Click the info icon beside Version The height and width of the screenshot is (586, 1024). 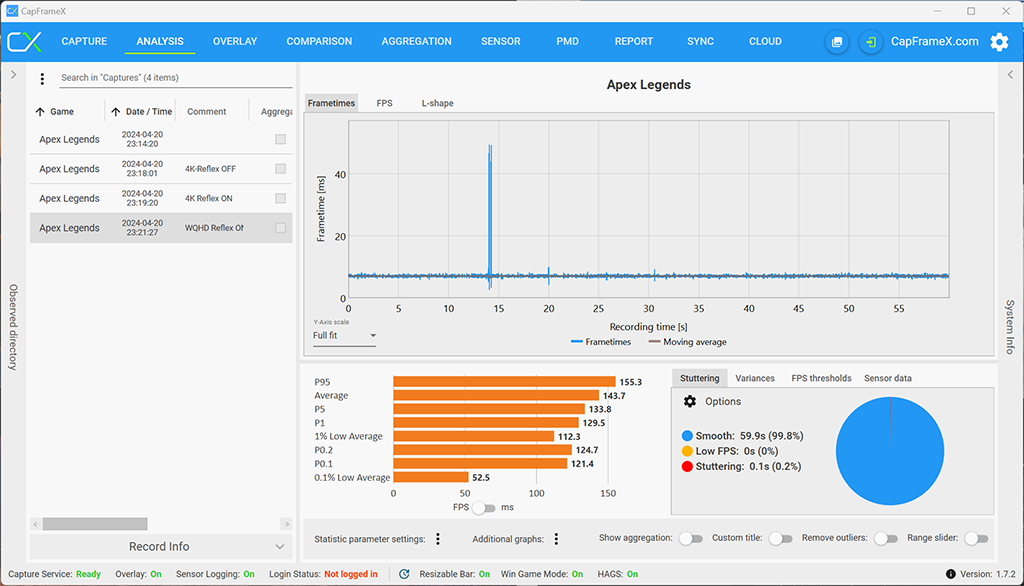click(951, 574)
